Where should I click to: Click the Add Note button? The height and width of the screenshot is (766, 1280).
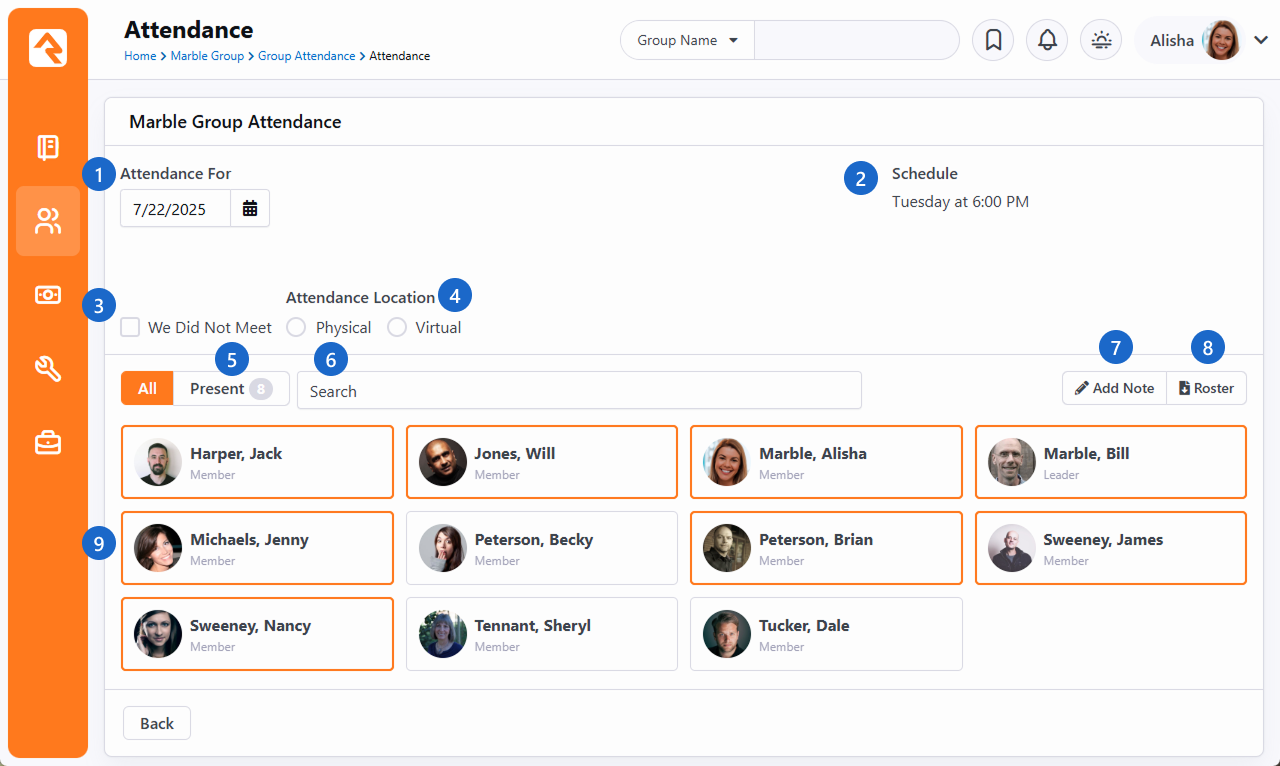(x=1114, y=389)
